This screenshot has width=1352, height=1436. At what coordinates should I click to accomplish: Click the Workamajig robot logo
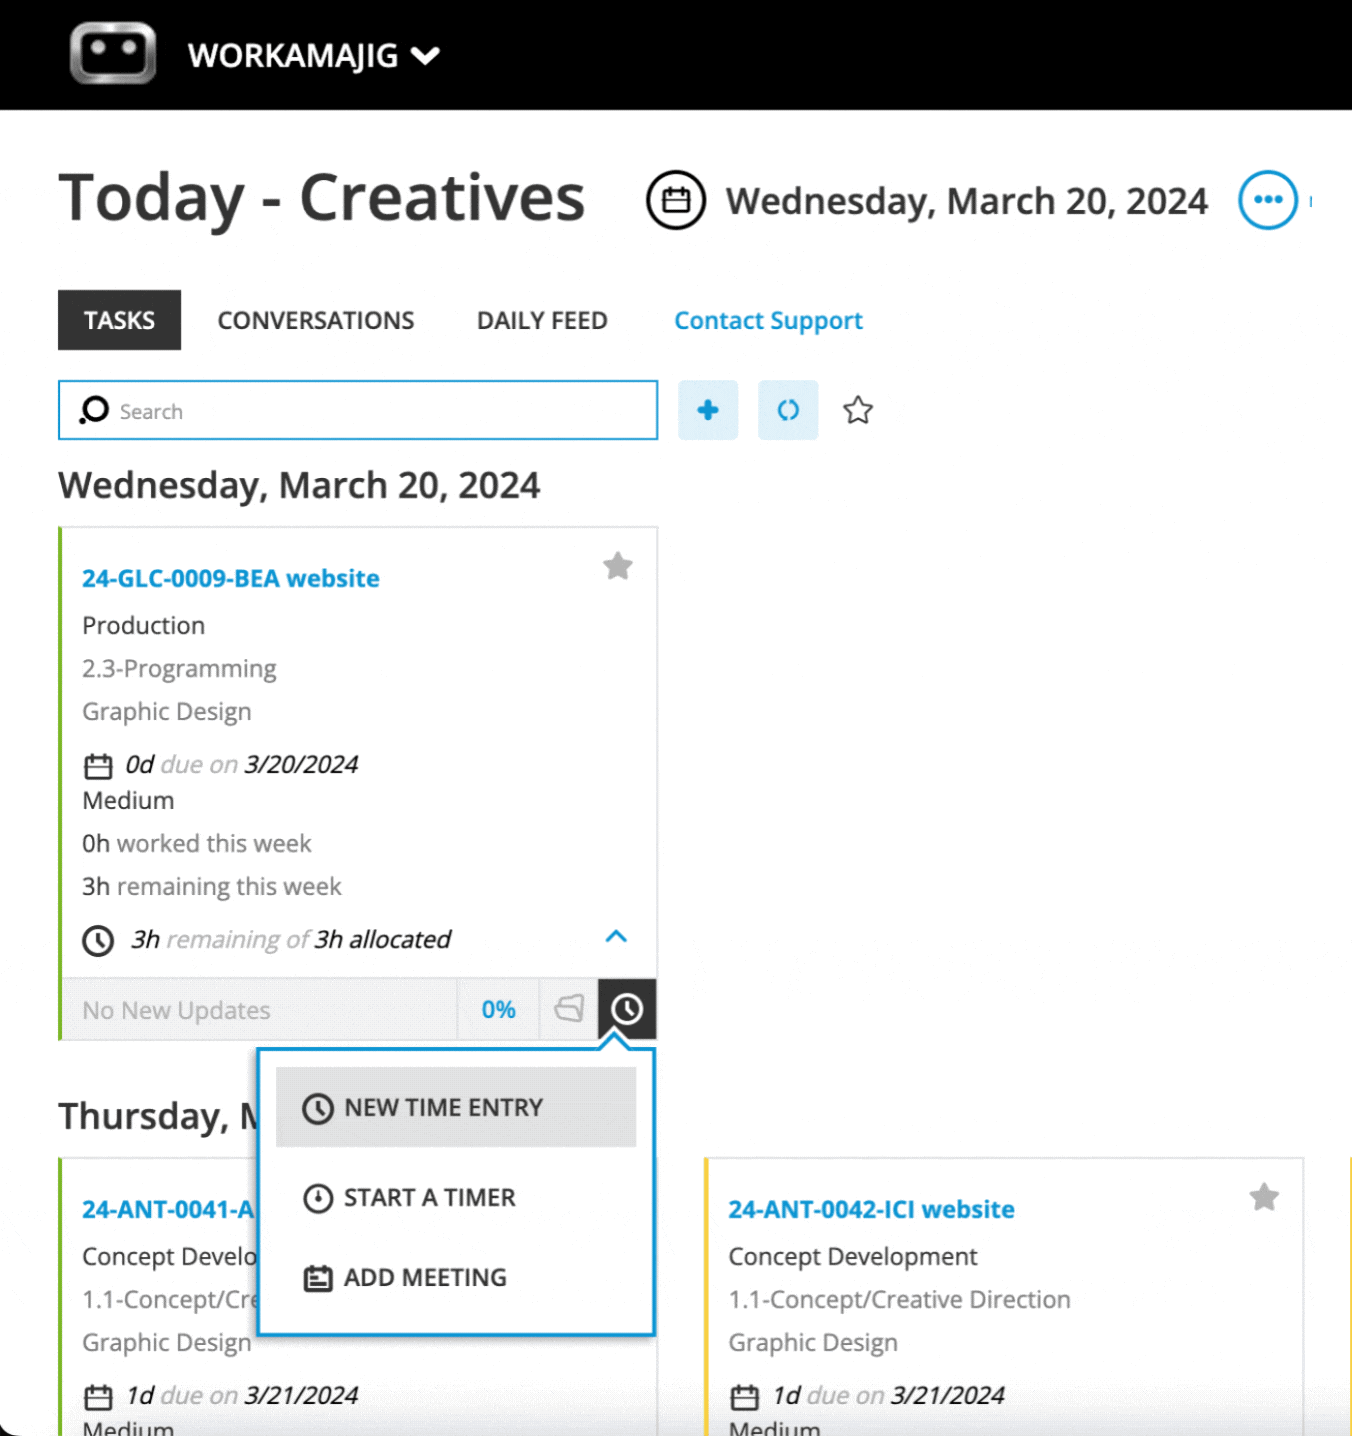pyautogui.click(x=113, y=53)
